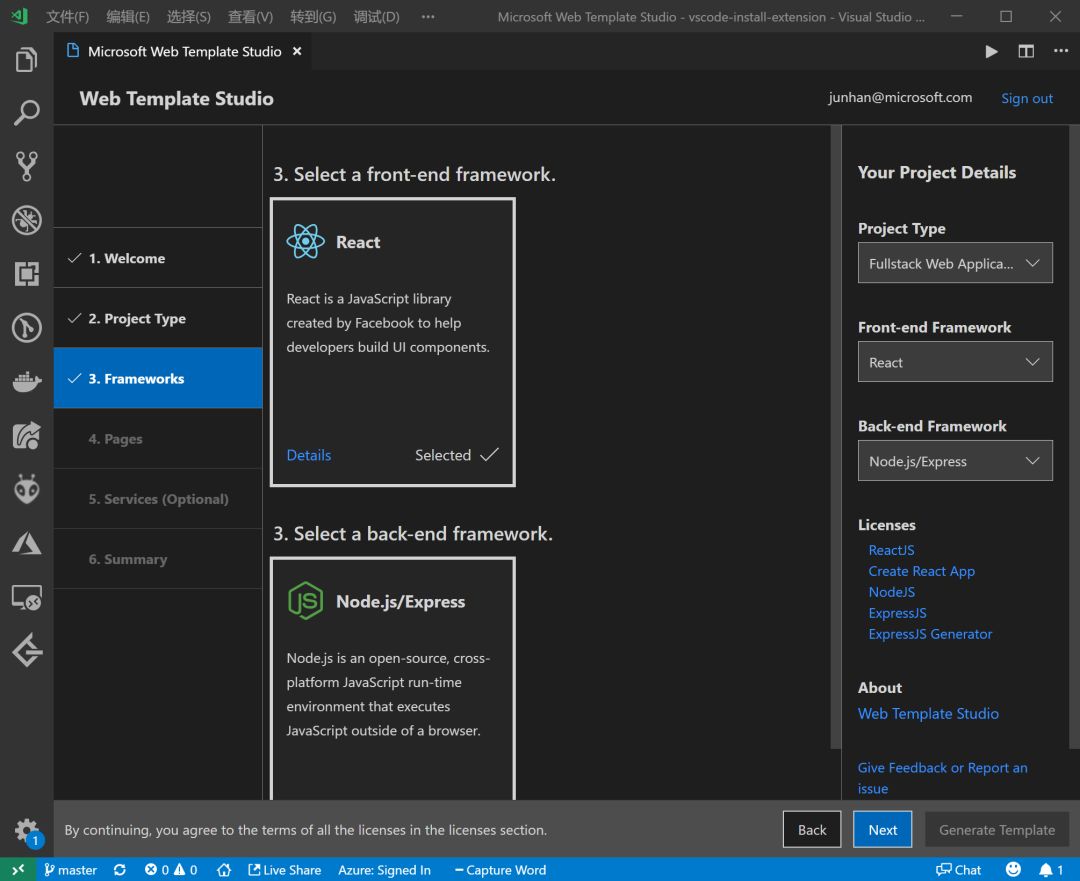Click the remote window indicator in status bar
This screenshot has height=881, width=1080.
(x=18, y=869)
